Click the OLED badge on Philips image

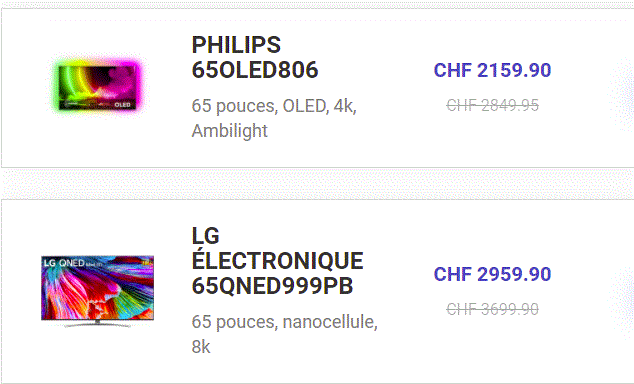point(122,105)
